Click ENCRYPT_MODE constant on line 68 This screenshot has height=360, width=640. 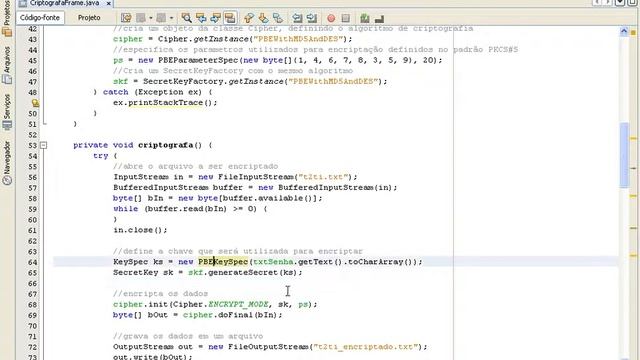(x=238, y=304)
